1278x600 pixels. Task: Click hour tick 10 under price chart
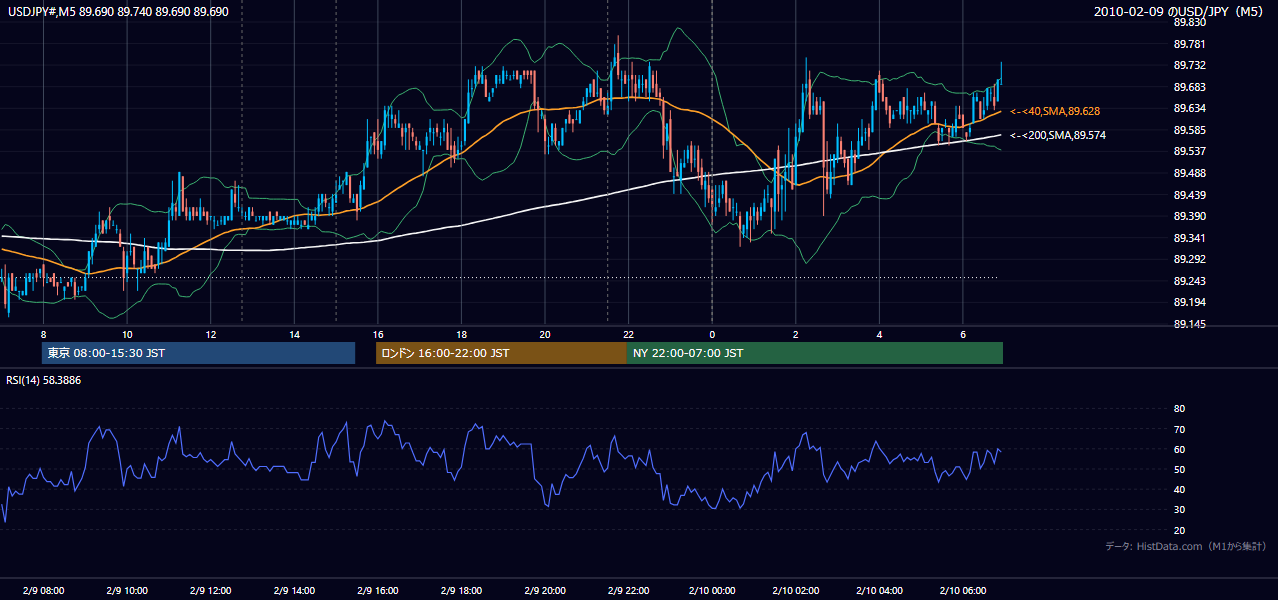point(127,334)
